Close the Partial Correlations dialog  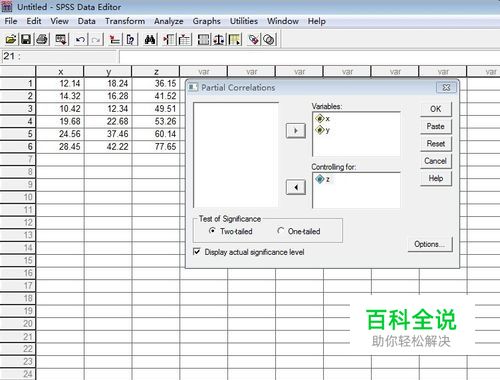pyautogui.click(x=446, y=88)
